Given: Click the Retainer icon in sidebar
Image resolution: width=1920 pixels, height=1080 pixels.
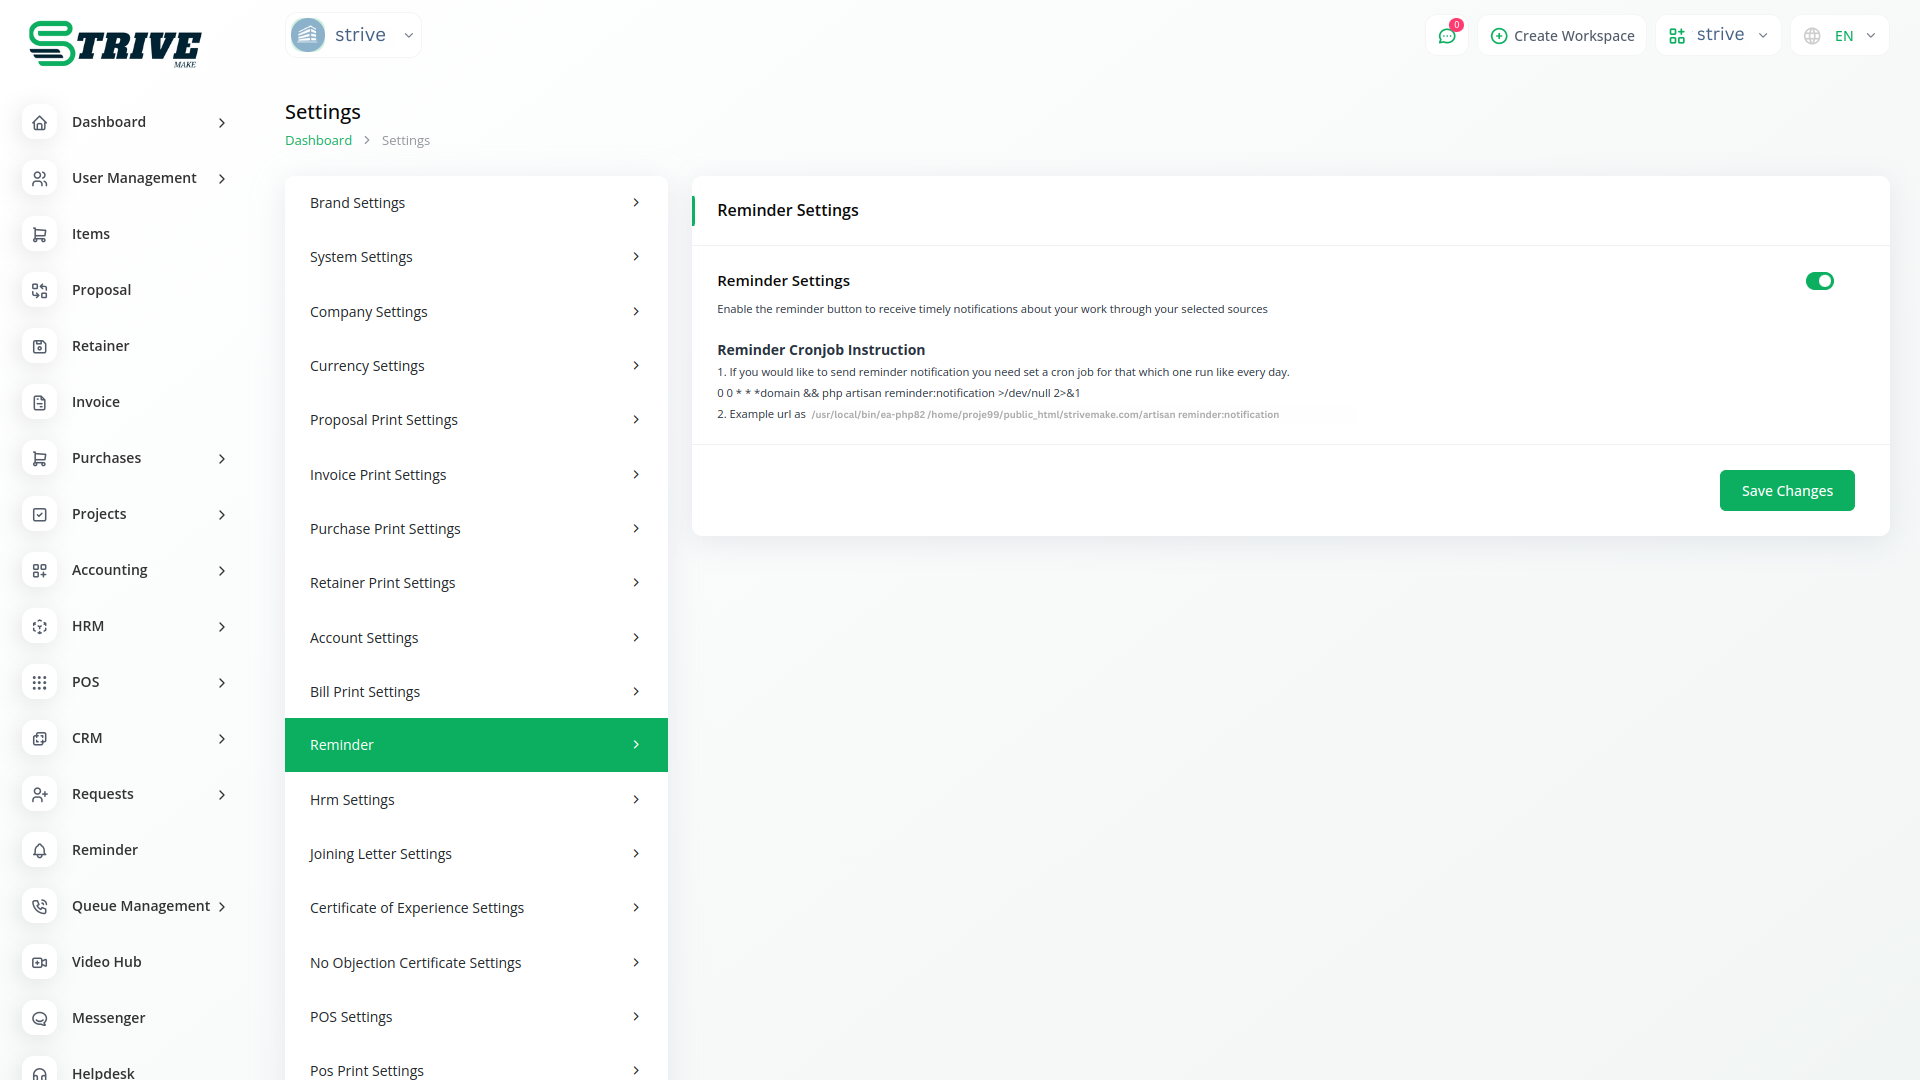Looking at the screenshot, I should tap(40, 346).
